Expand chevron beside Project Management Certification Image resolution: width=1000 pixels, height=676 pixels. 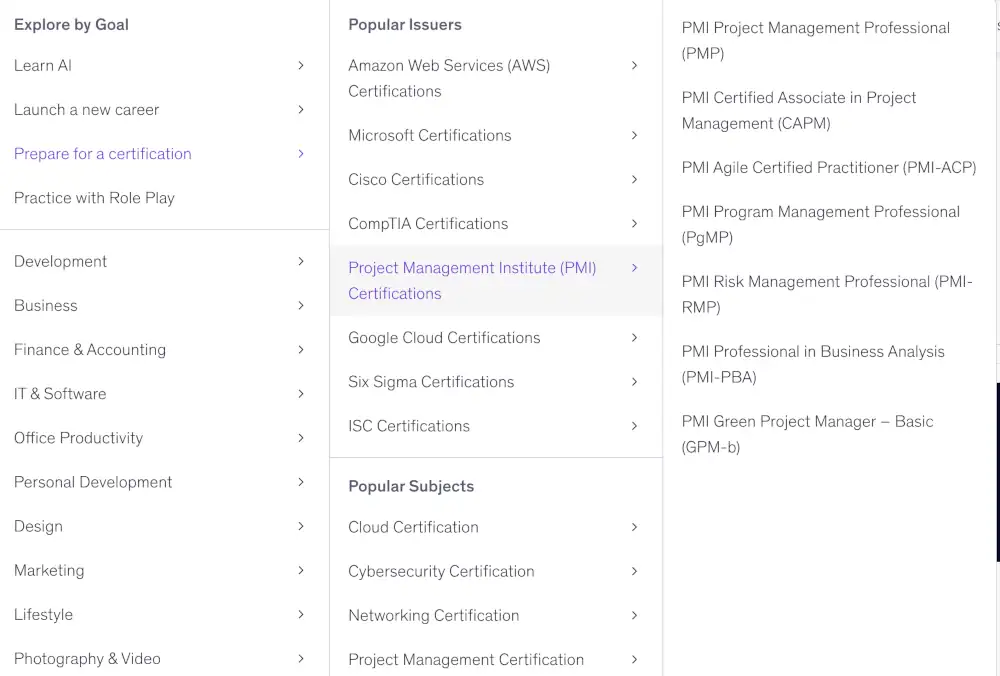click(635, 659)
